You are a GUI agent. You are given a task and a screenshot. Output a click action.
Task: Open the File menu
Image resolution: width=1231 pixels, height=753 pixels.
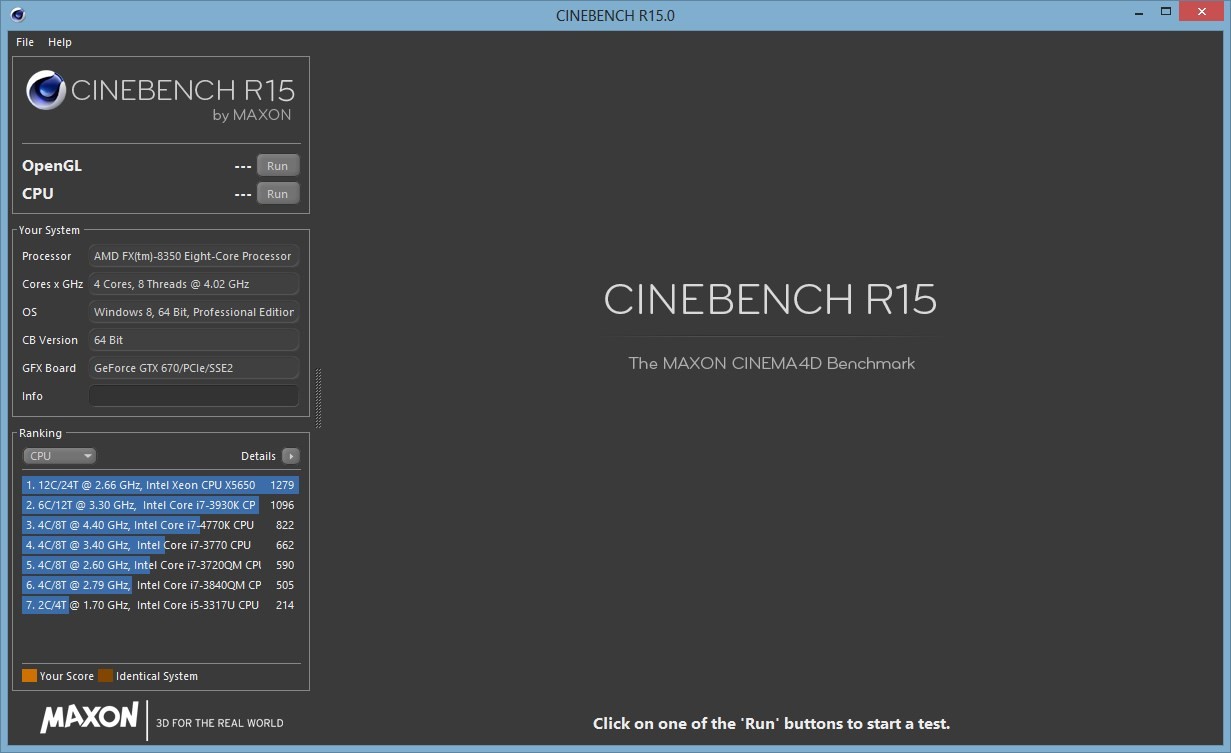pos(25,42)
